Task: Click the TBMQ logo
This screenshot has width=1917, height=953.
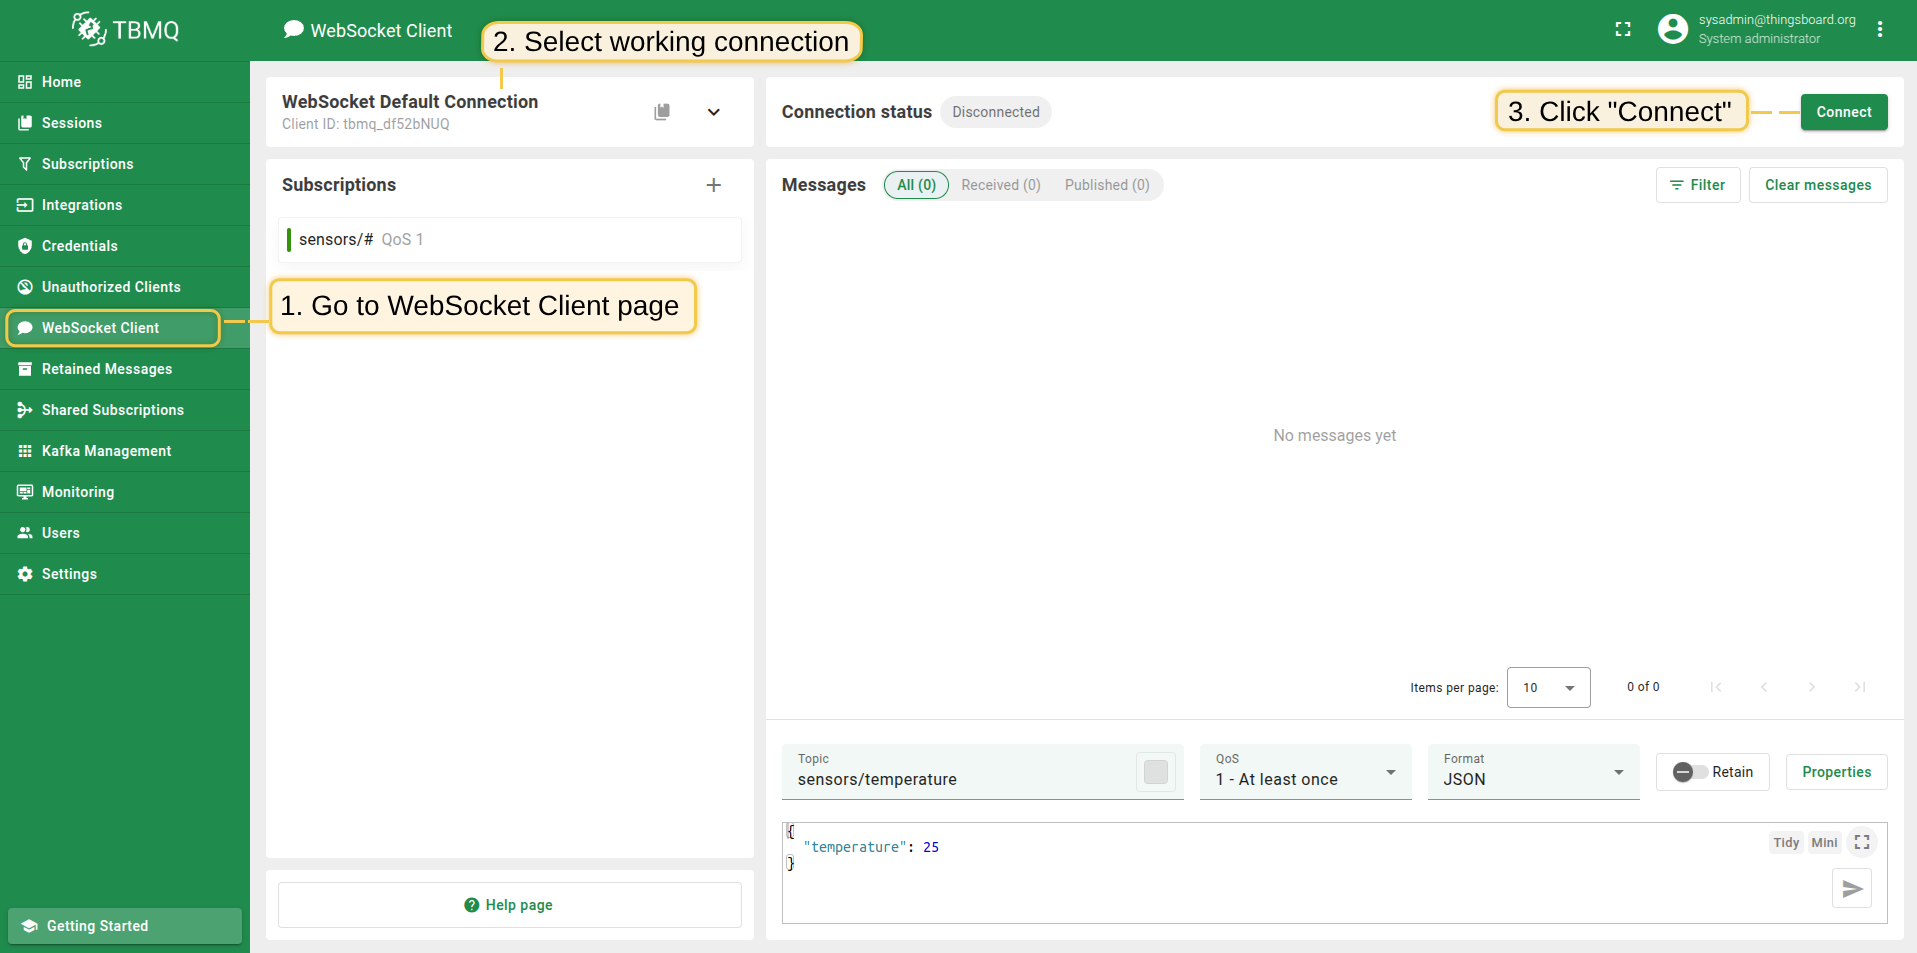Action: click(x=126, y=30)
